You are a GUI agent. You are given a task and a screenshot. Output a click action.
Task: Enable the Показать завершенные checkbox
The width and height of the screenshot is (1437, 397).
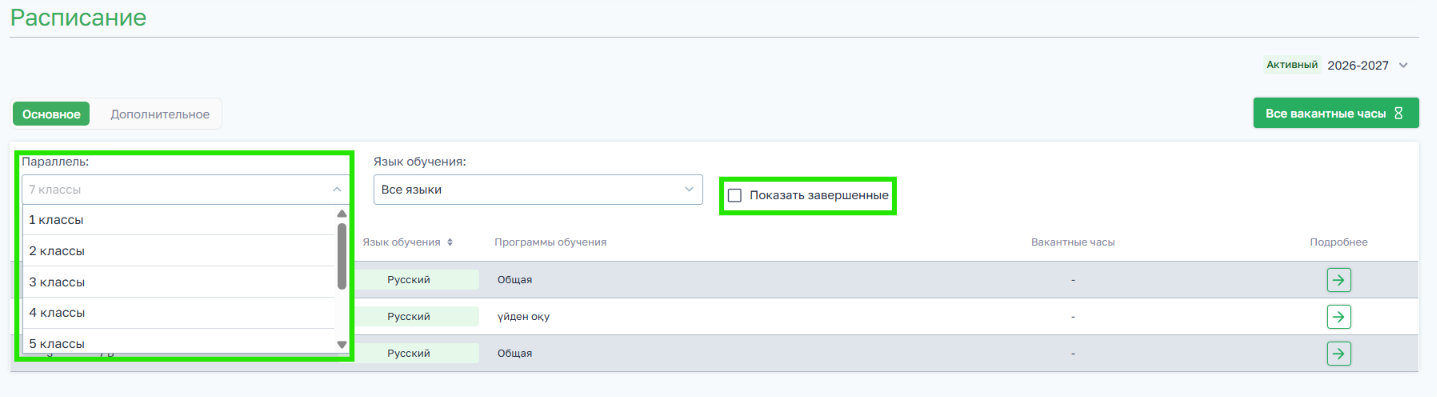[734, 195]
